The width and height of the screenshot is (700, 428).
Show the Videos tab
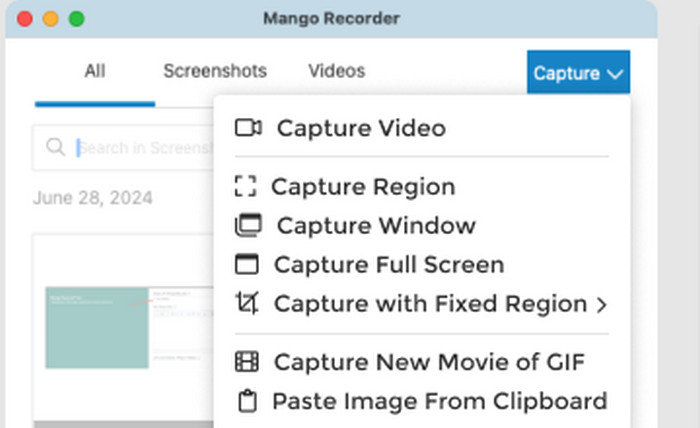click(x=336, y=71)
